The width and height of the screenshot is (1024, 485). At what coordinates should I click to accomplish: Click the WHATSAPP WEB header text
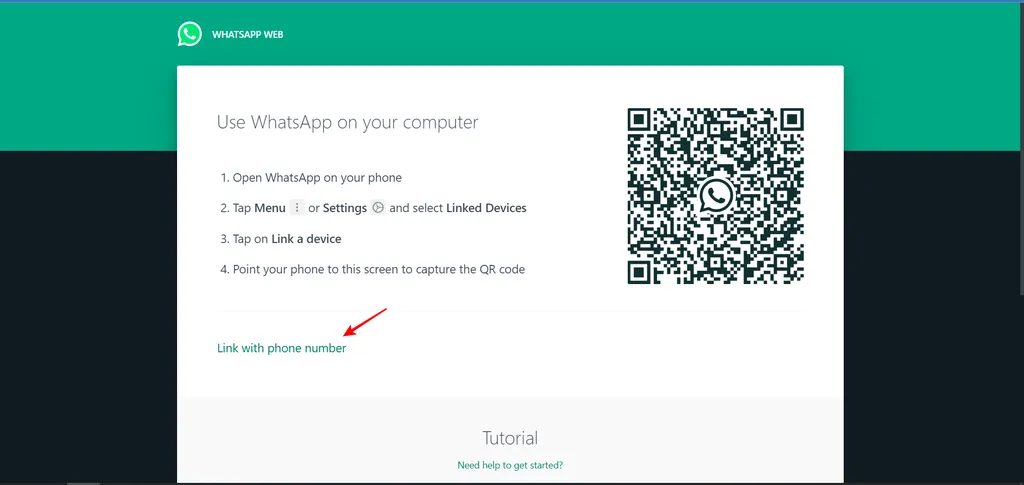(x=248, y=35)
